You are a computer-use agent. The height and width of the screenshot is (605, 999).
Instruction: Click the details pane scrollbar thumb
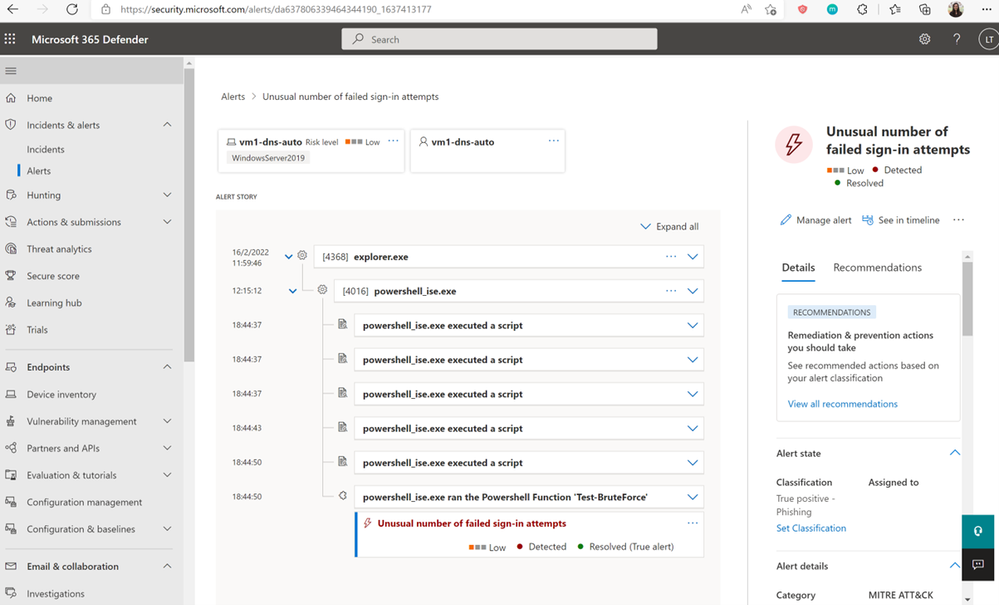pos(968,298)
